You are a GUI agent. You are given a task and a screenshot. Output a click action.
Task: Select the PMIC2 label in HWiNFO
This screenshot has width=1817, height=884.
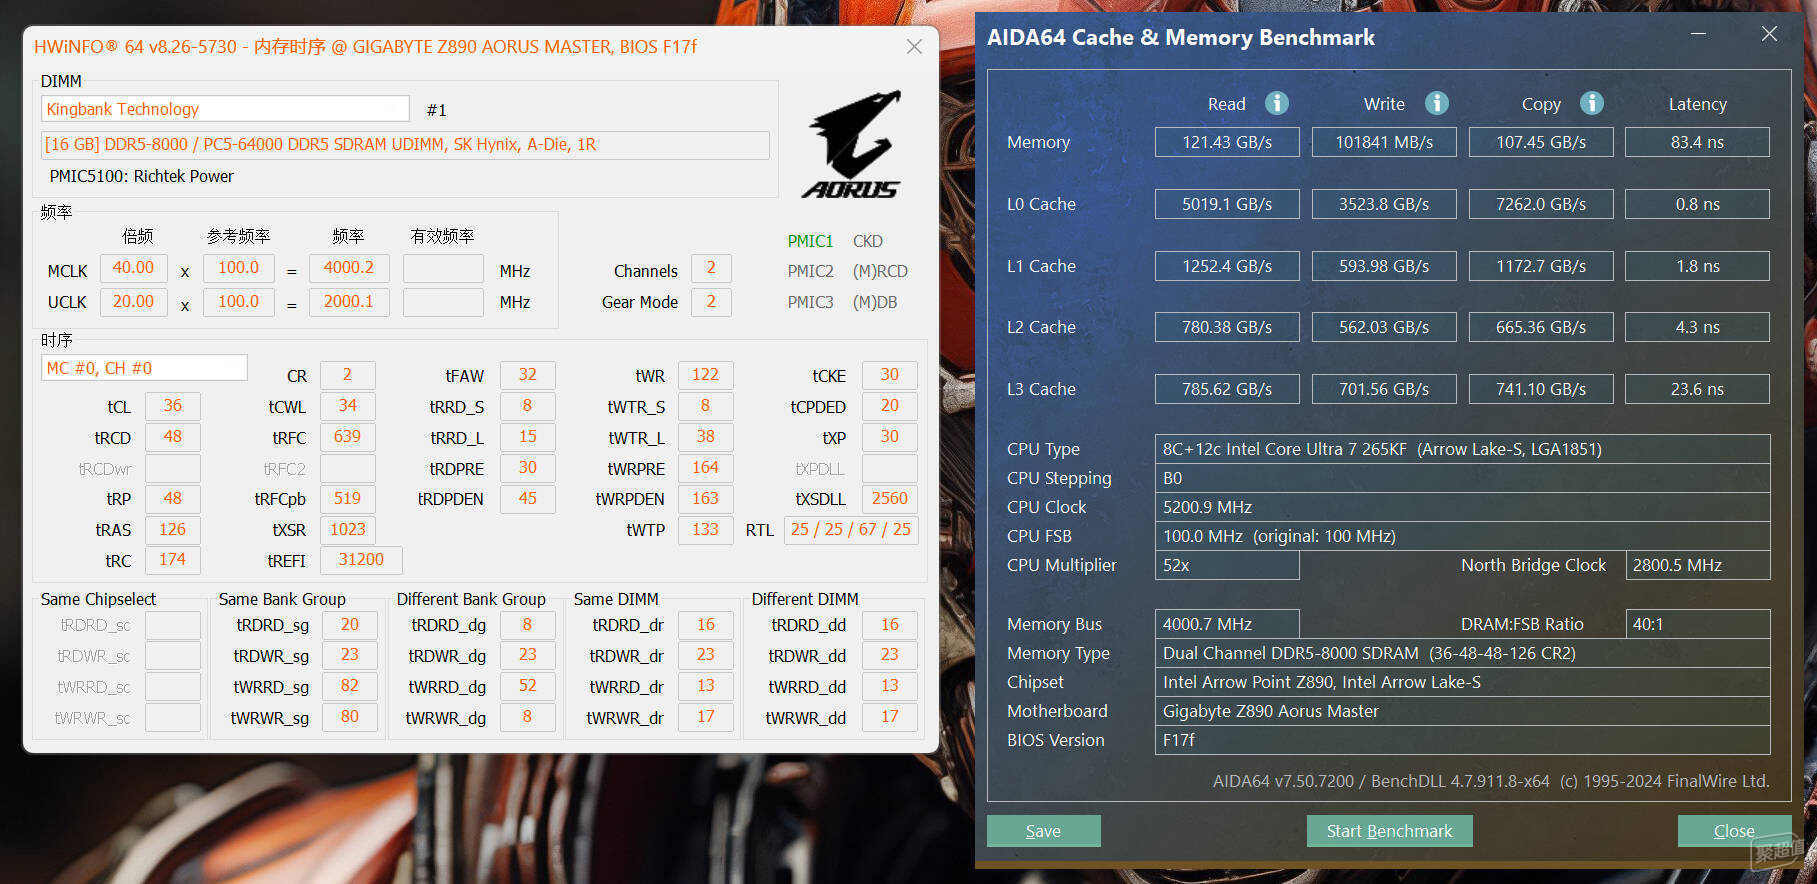pyautogui.click(x=810, y=271)
